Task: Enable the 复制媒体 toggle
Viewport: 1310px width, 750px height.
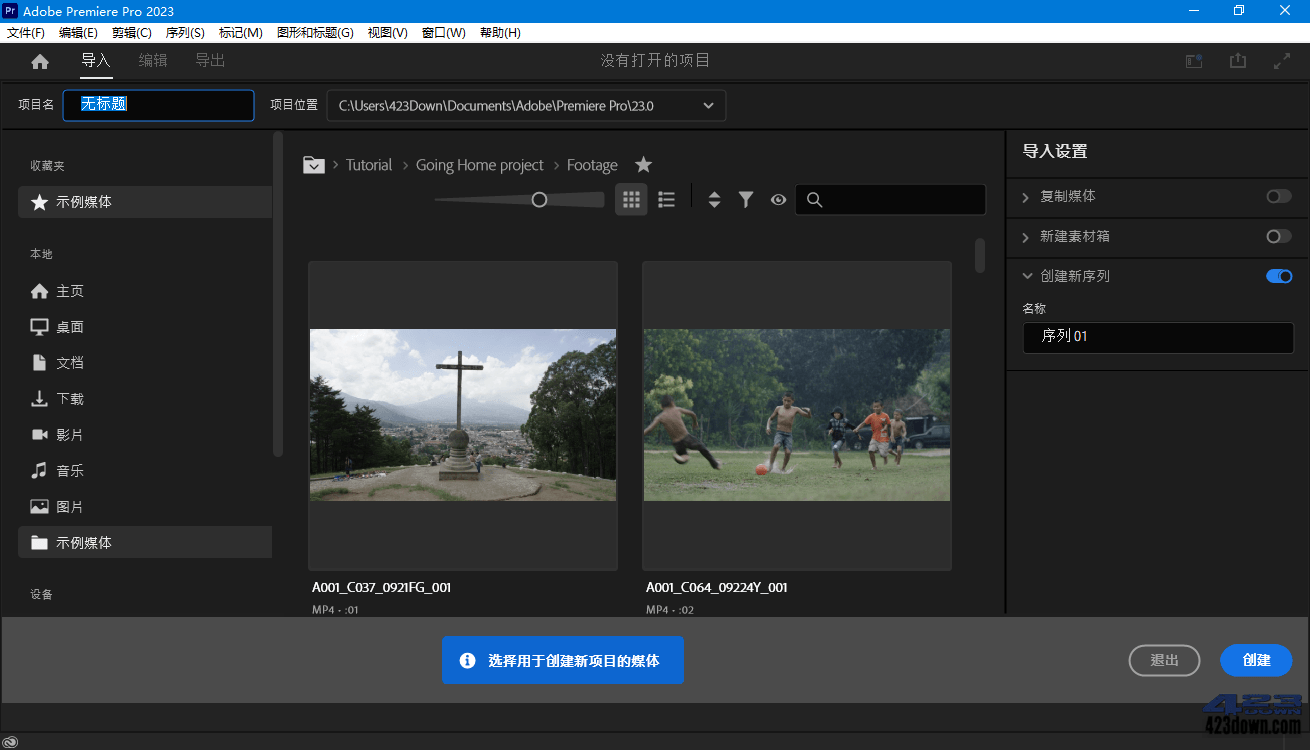Action: 1277,196
